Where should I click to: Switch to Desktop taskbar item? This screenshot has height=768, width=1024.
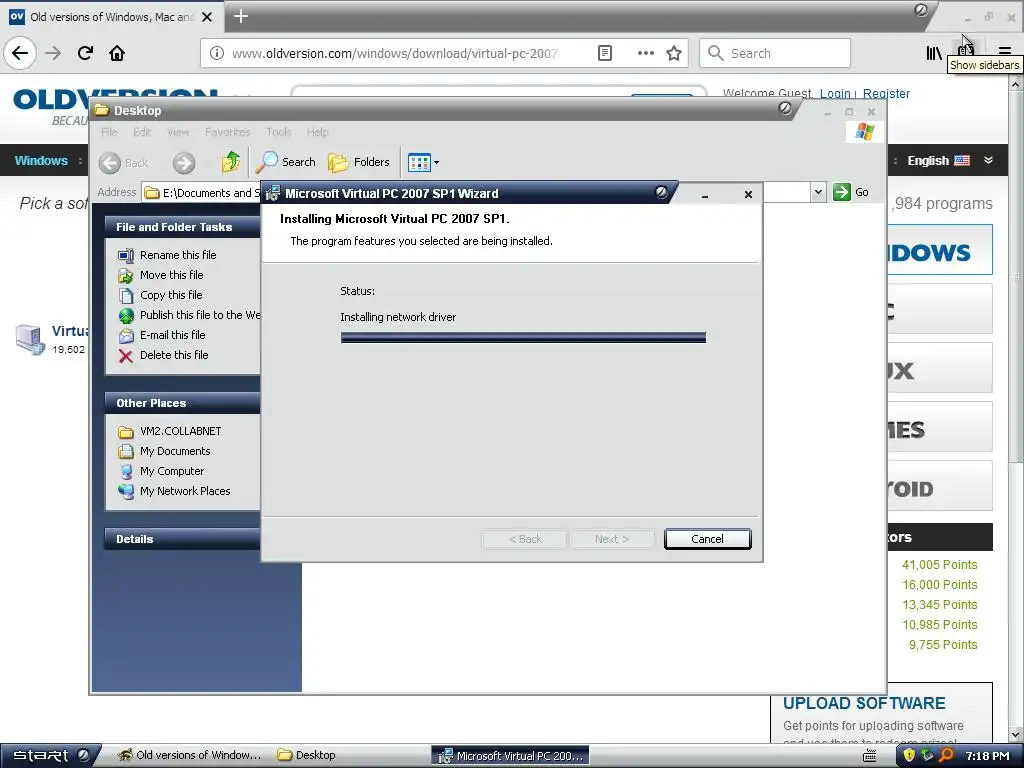(306, 756)
